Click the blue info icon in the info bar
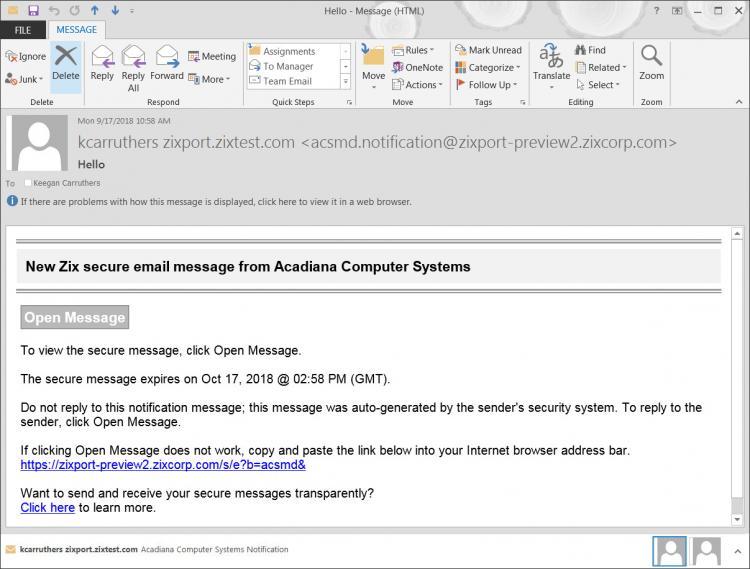 pyautogui.click(x=12, y=201)
